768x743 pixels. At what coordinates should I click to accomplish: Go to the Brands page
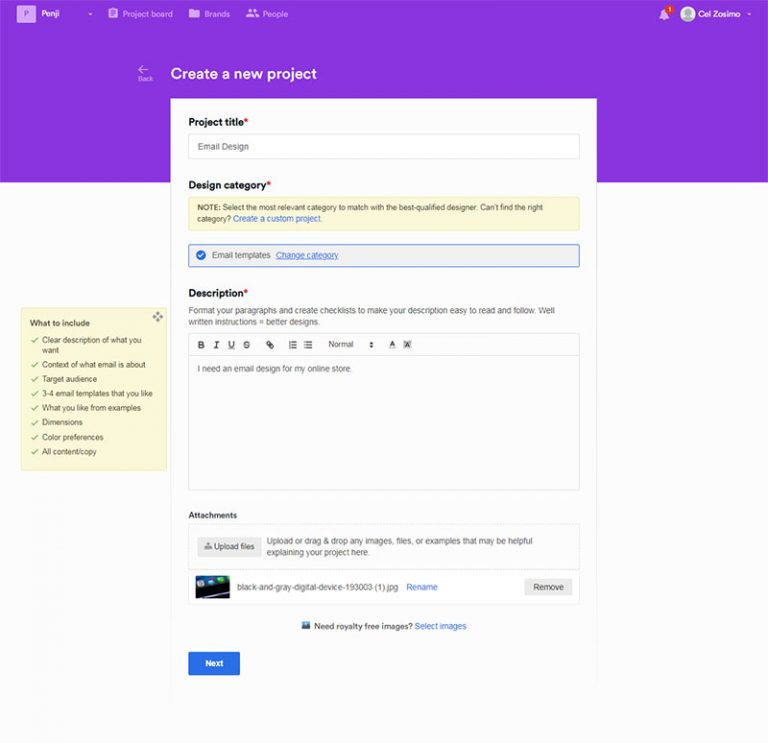pos(210,14)
